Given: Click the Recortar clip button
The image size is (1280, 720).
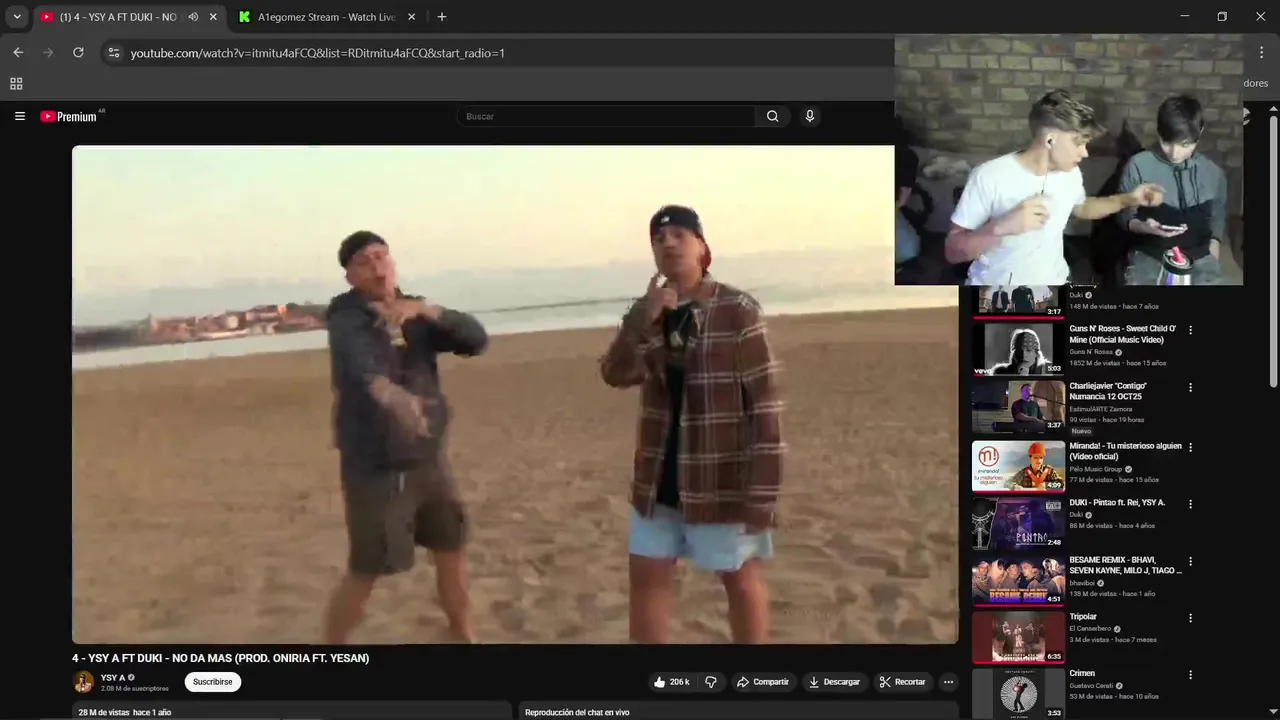Looking at the screenshot, I should click(x=902, y=682).
